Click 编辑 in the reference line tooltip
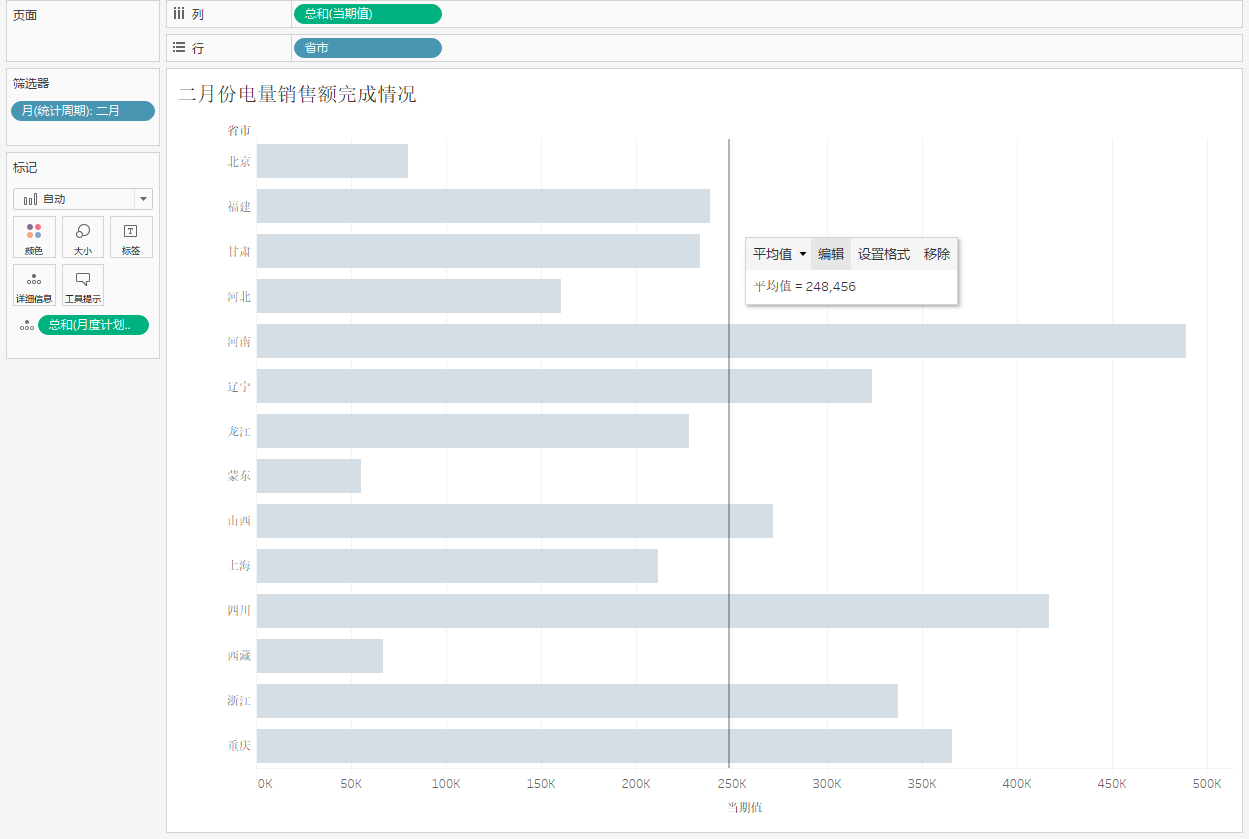The width and height of the screenshot is (1249, 839). (x=831, y=254)
